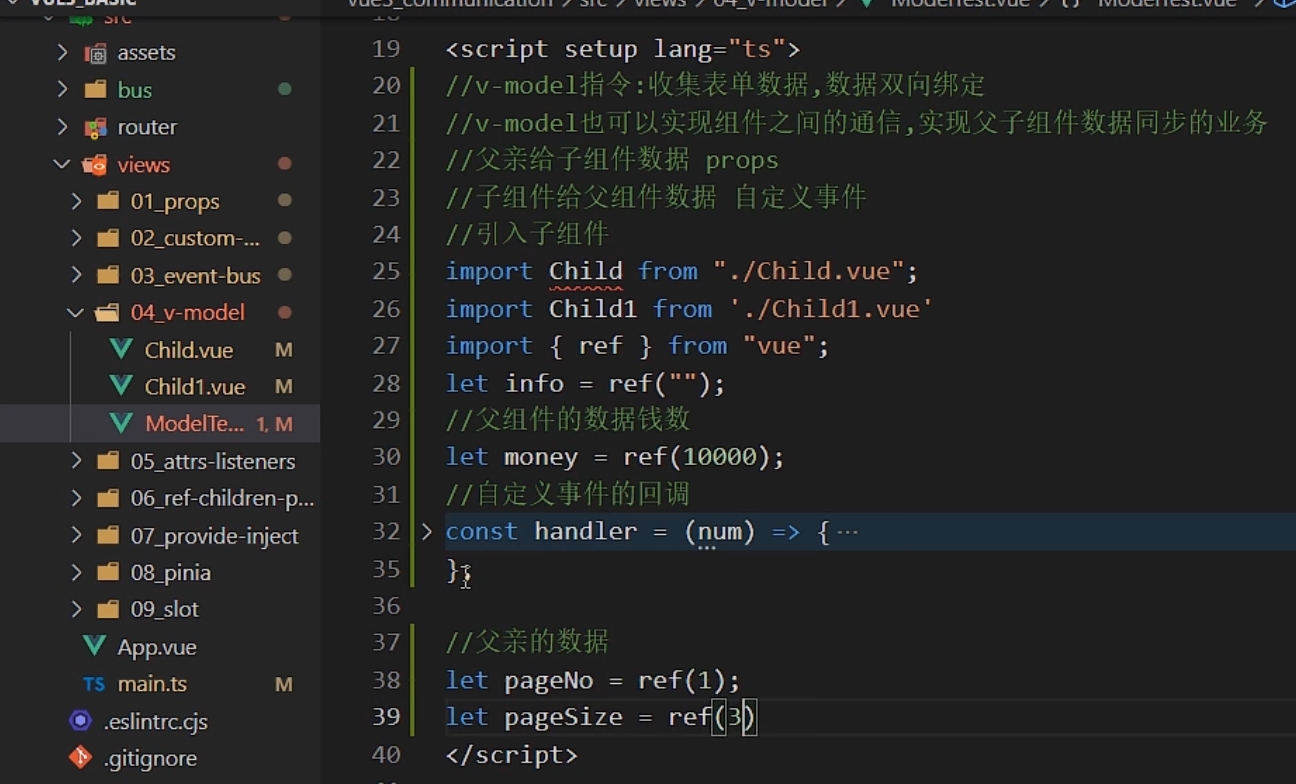Viewport: 1296px width, 784px height.
Task: Open .gitignore from the file tree
Action: click(150, 758)
